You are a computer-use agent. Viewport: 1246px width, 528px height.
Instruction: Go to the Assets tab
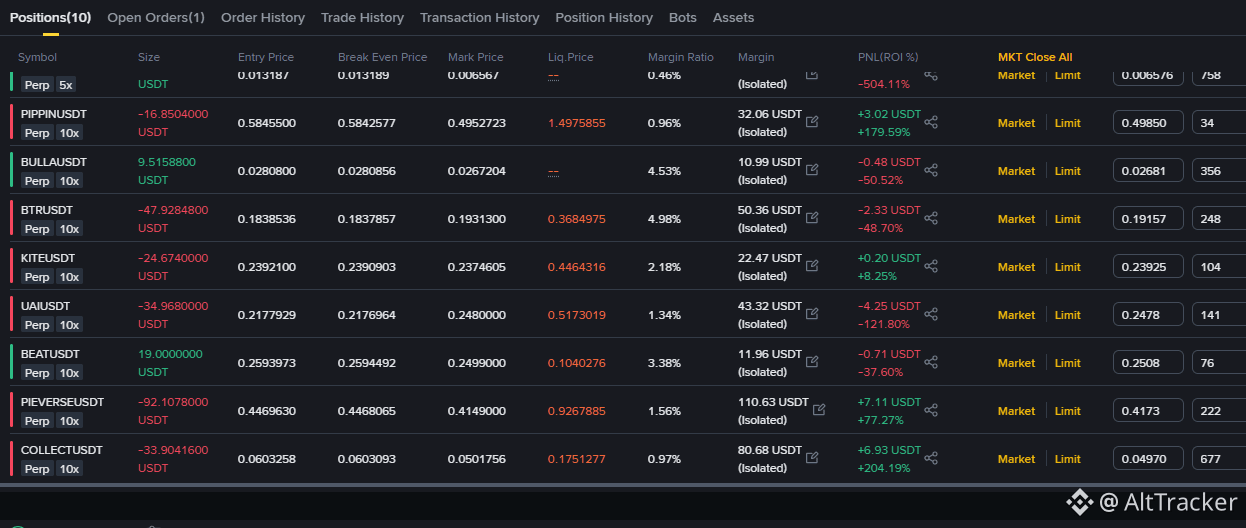click(x=734, y=18)
